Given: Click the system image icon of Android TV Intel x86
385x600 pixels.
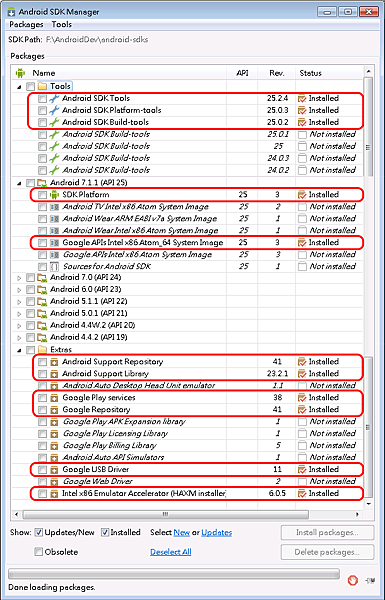Looking at the screenshot, I should pyautogui.click(x=54, y=207).
